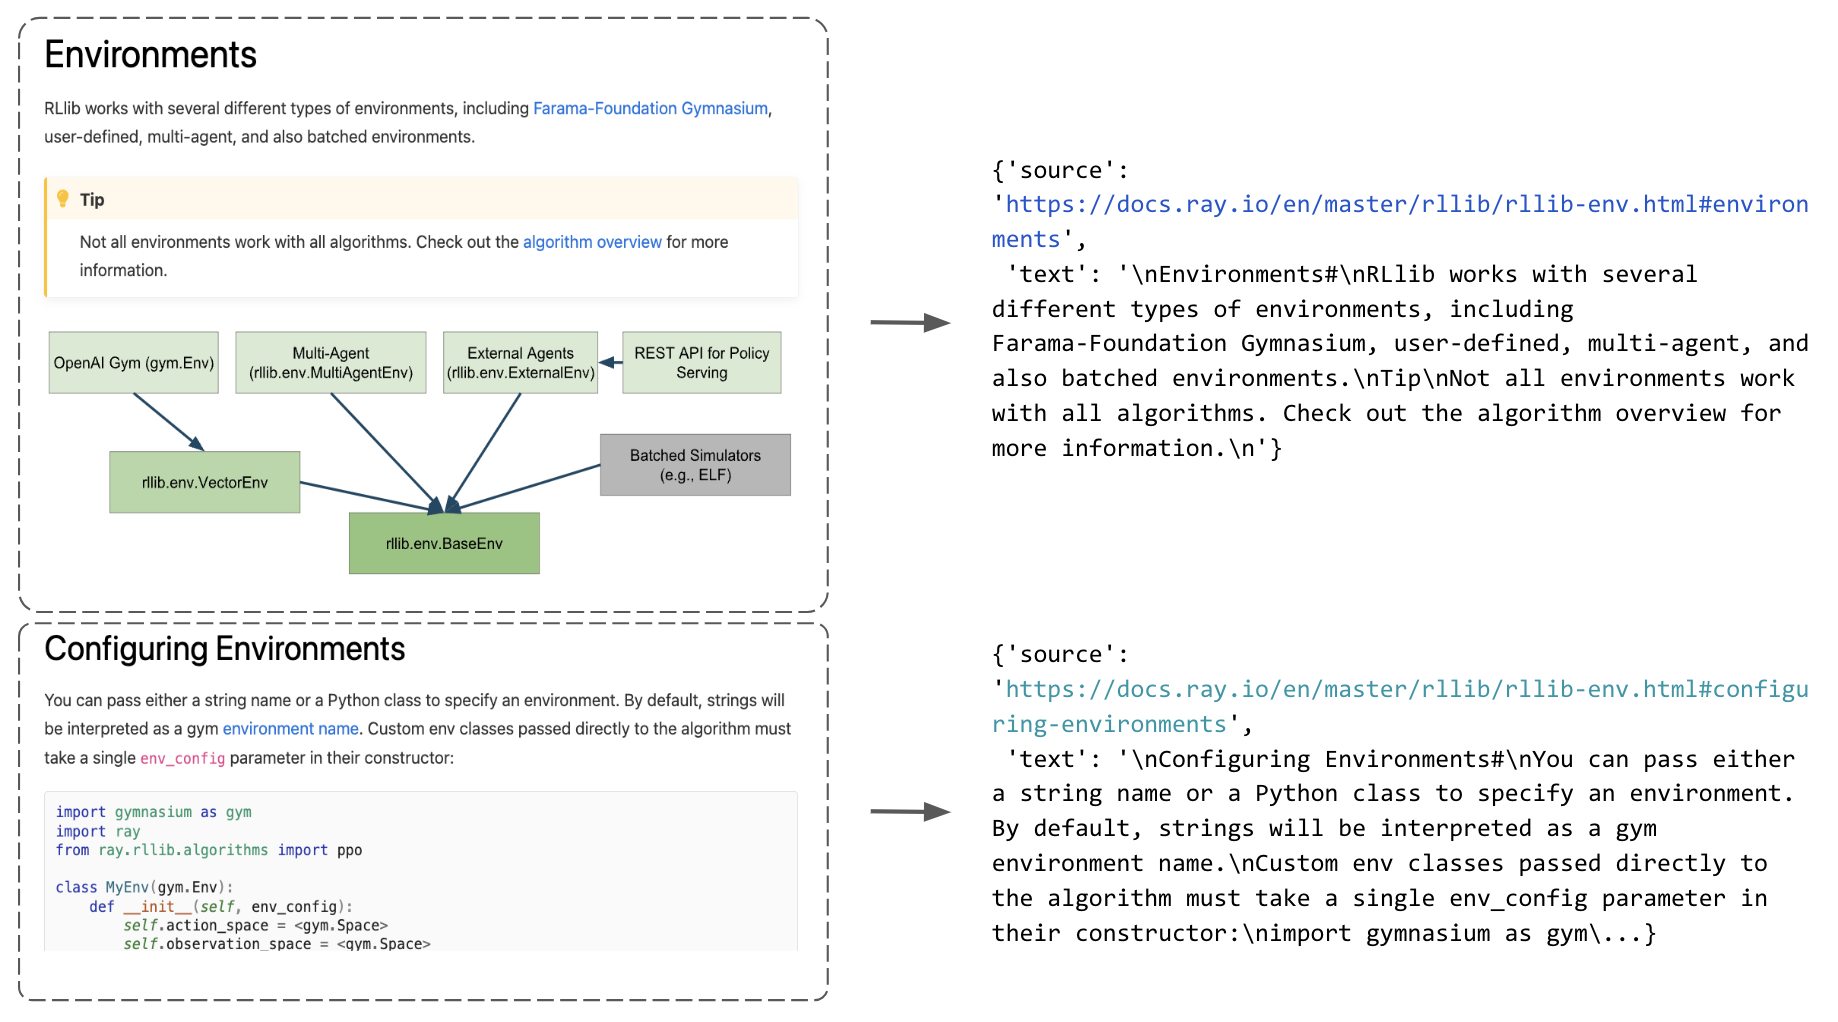
Task: Click the Tip lightbulb icon
Action: (63, 199)
